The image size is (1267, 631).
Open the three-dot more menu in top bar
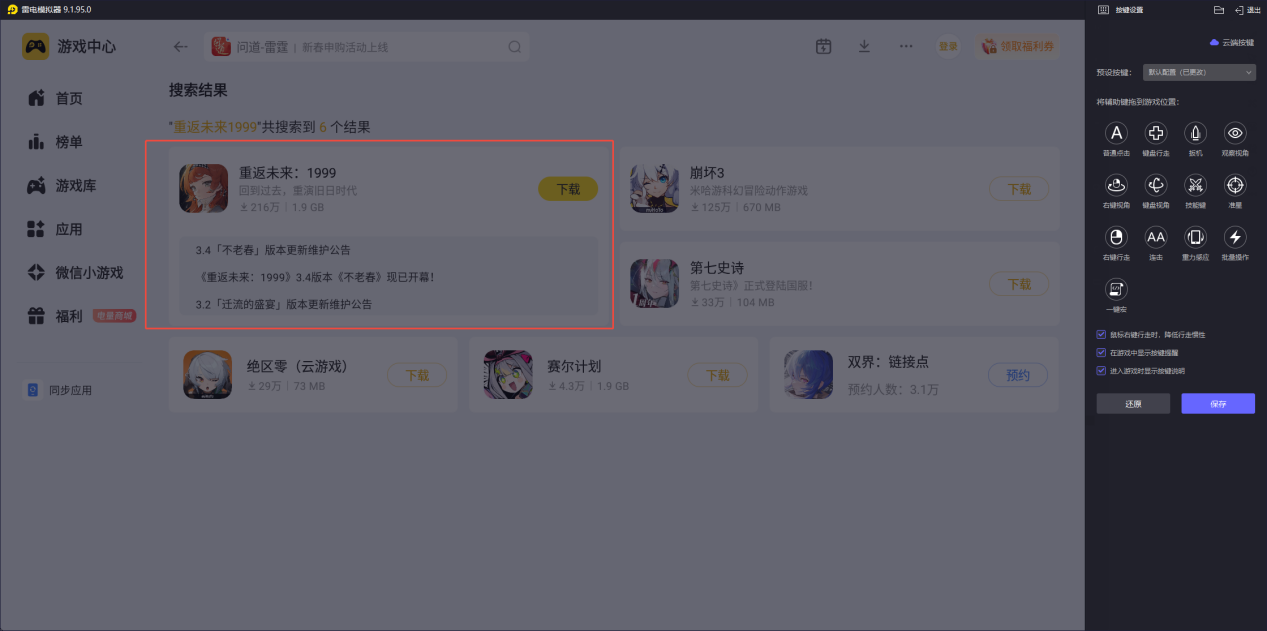click(906, 46)
